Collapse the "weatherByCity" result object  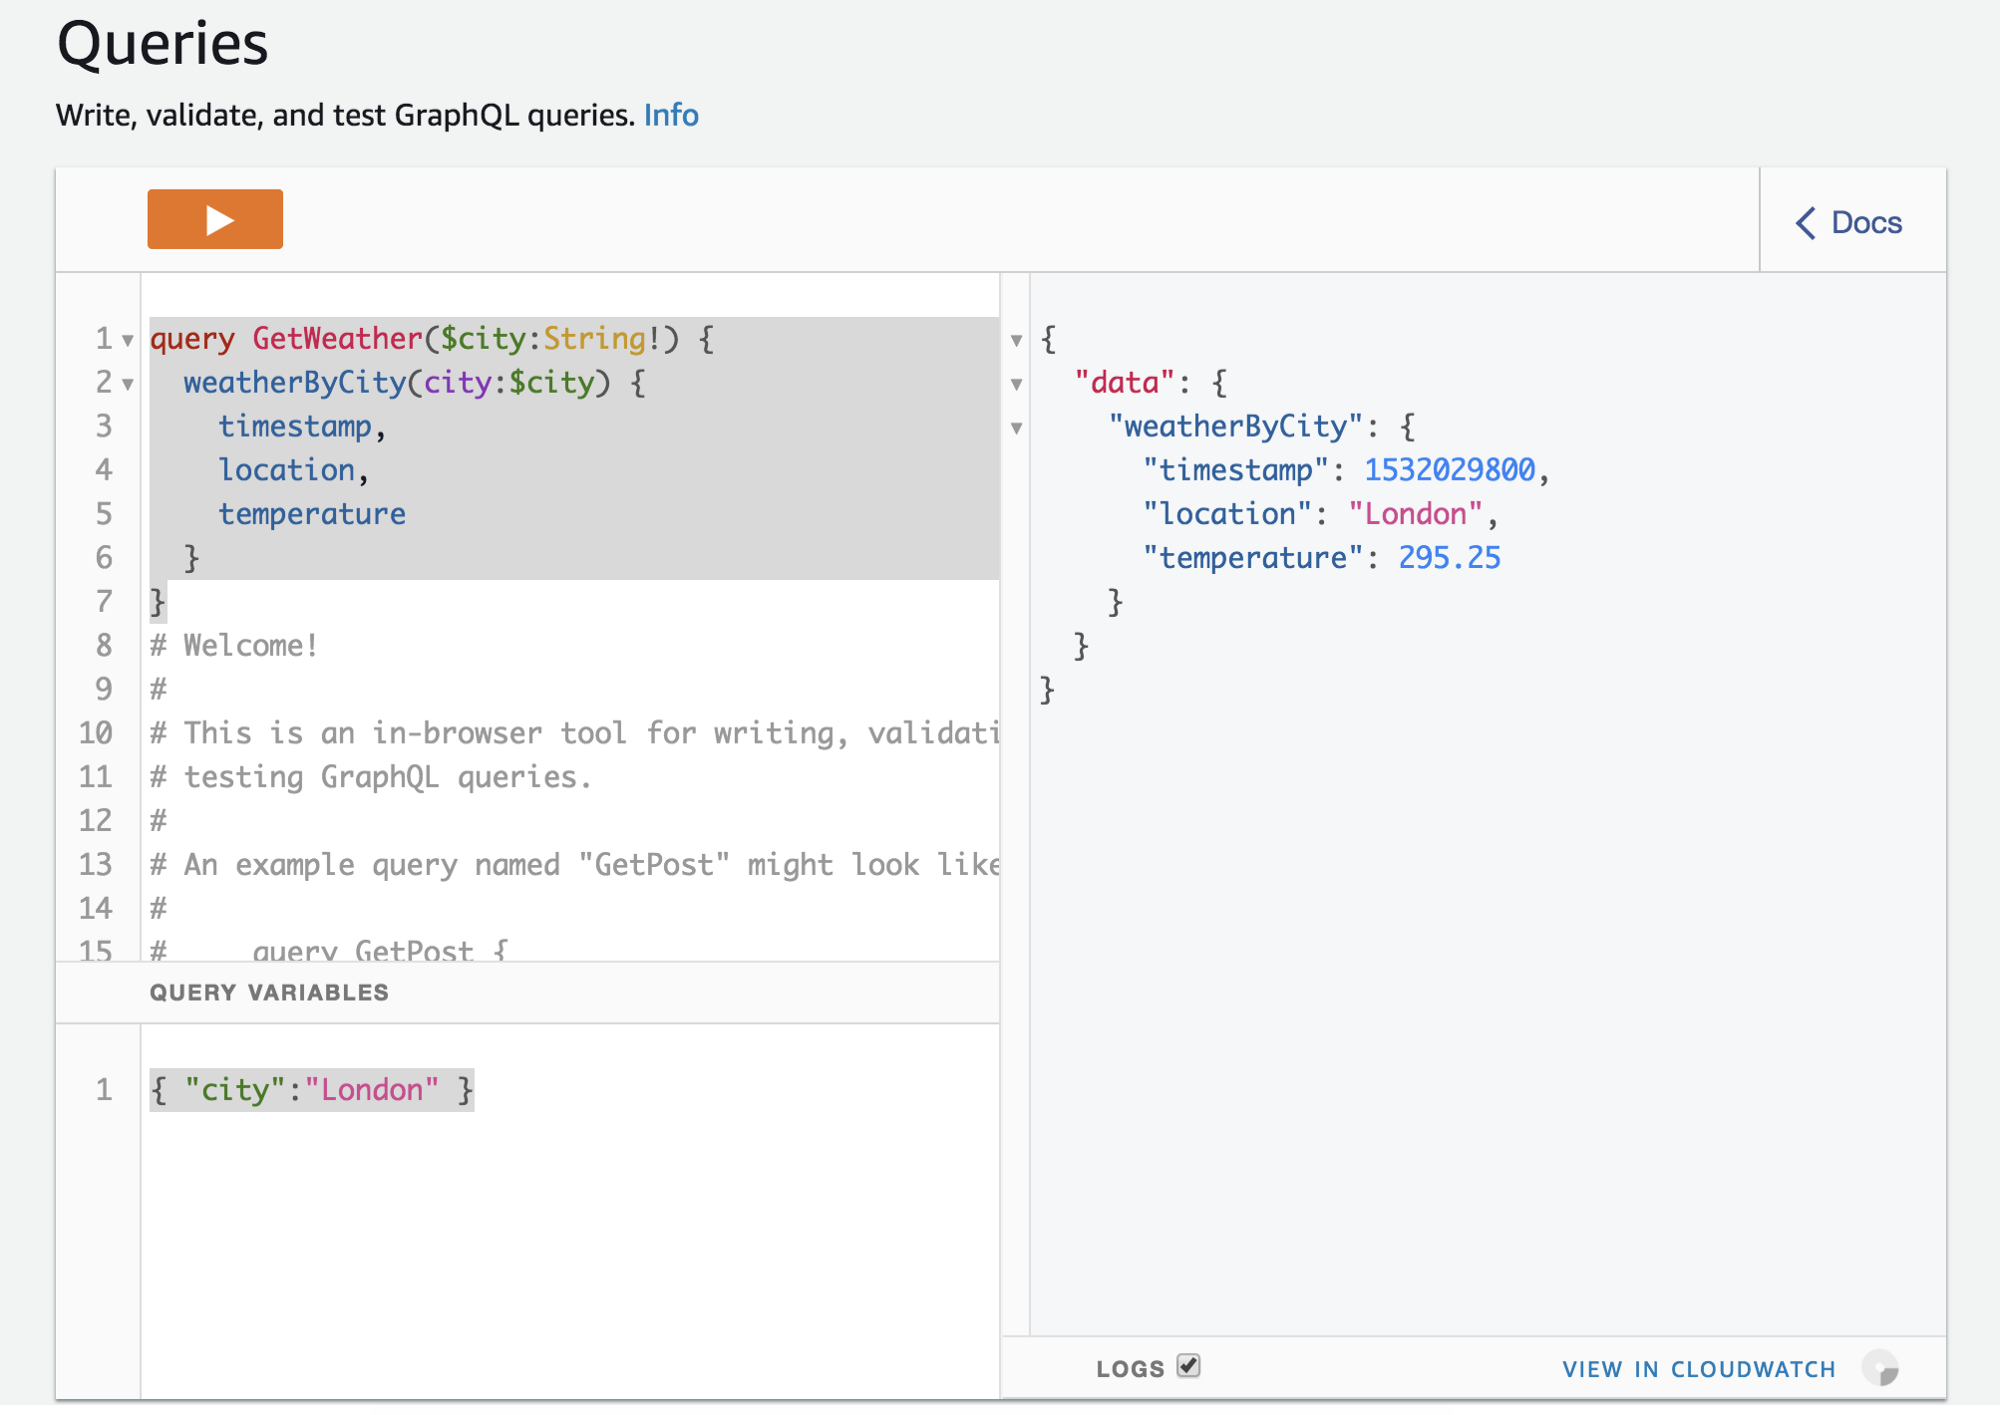point(1016,428)
